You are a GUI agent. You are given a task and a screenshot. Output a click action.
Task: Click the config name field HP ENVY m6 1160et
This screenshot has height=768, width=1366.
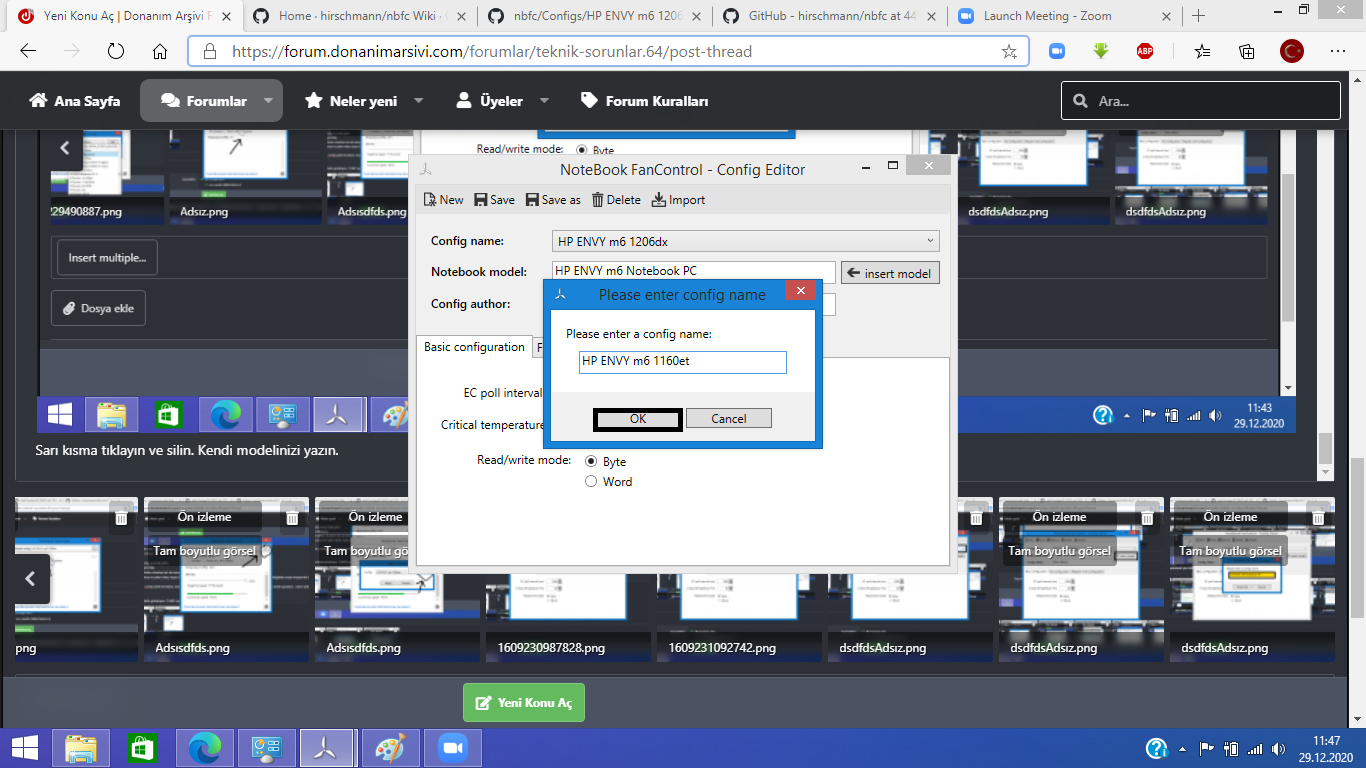(683, 362)
